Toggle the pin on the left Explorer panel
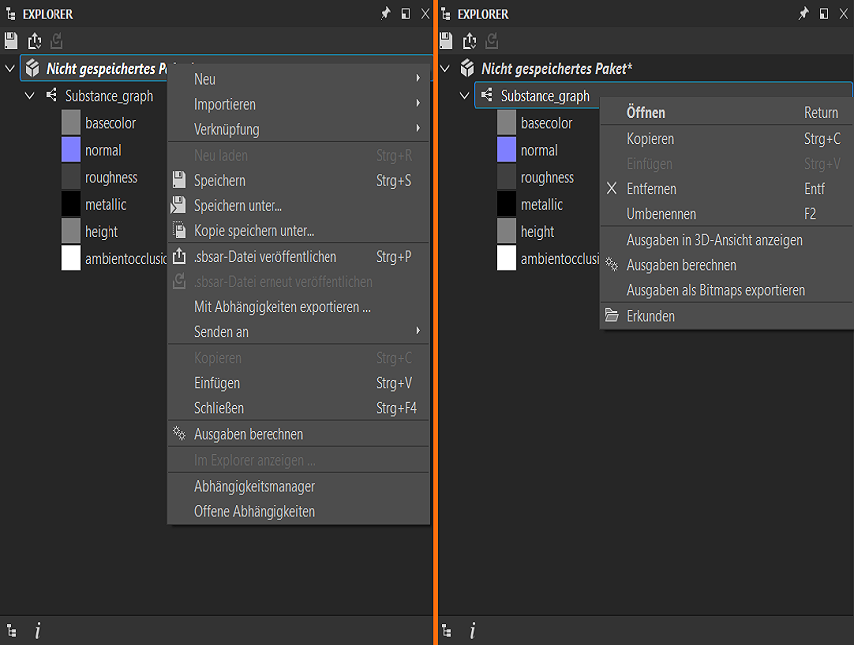Screen dimensions: 854x645 [x=386, y=14]
